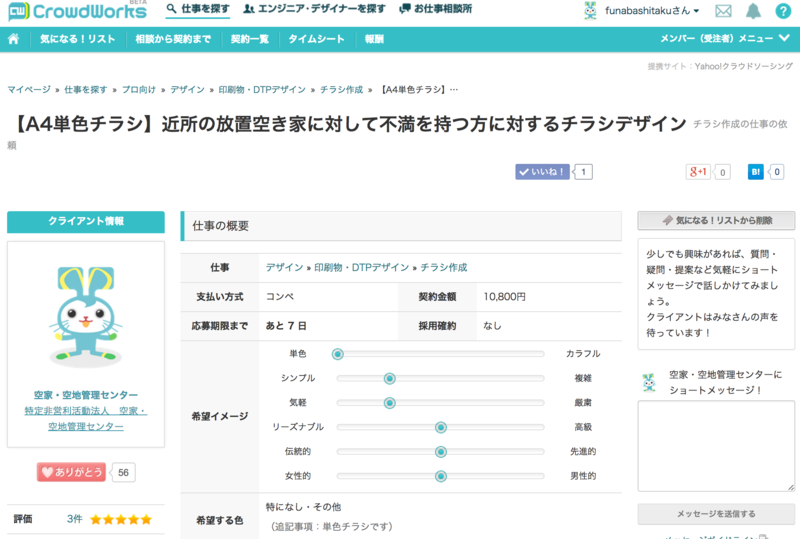Click デザイン link in 仕事 row
The image size is (800, 539).
284,267
